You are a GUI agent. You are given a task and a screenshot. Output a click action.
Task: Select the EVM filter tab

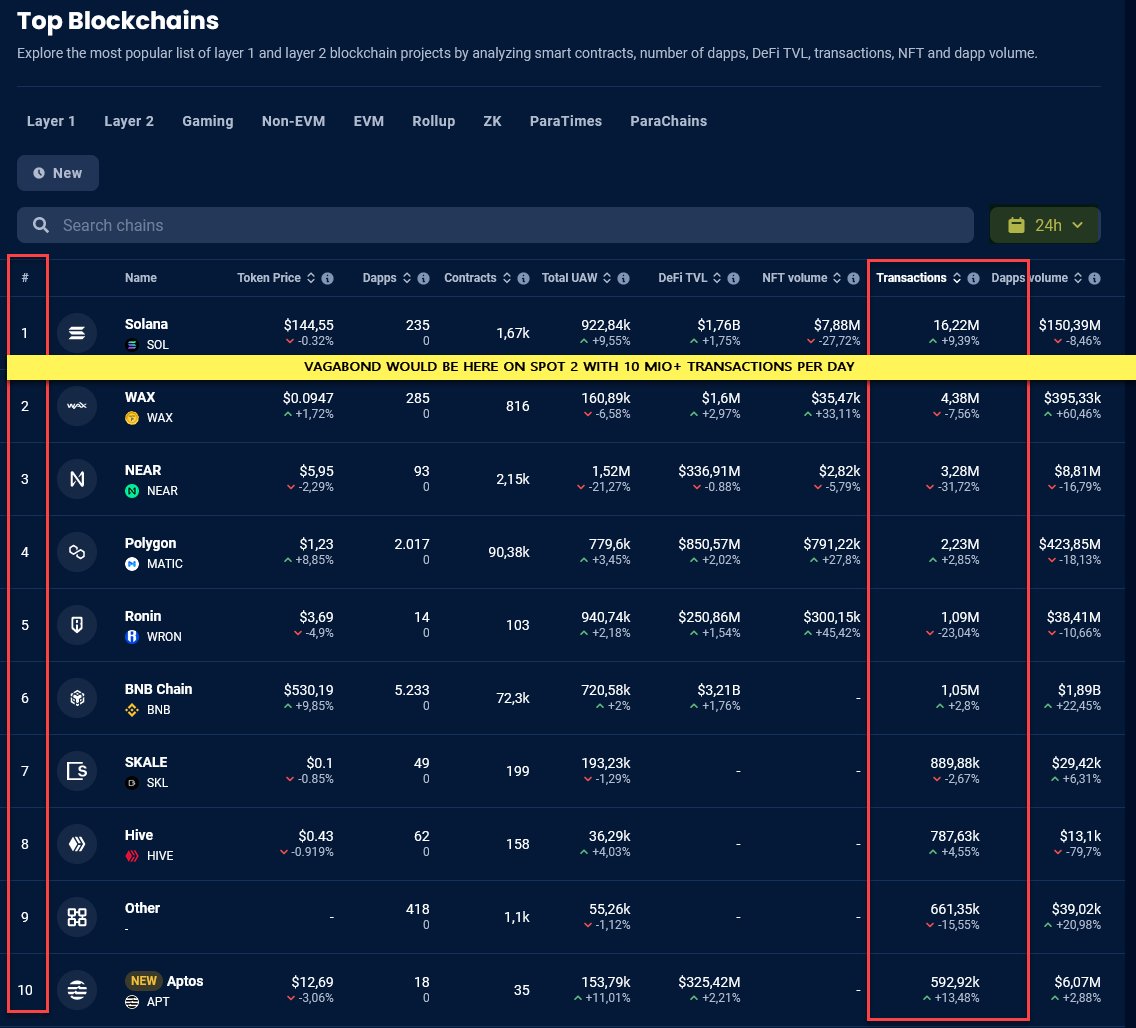[x=369, y=121]
